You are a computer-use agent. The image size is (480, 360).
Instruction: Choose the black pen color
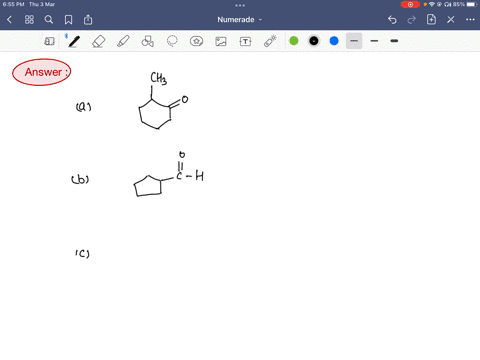(x=314, y=41)
